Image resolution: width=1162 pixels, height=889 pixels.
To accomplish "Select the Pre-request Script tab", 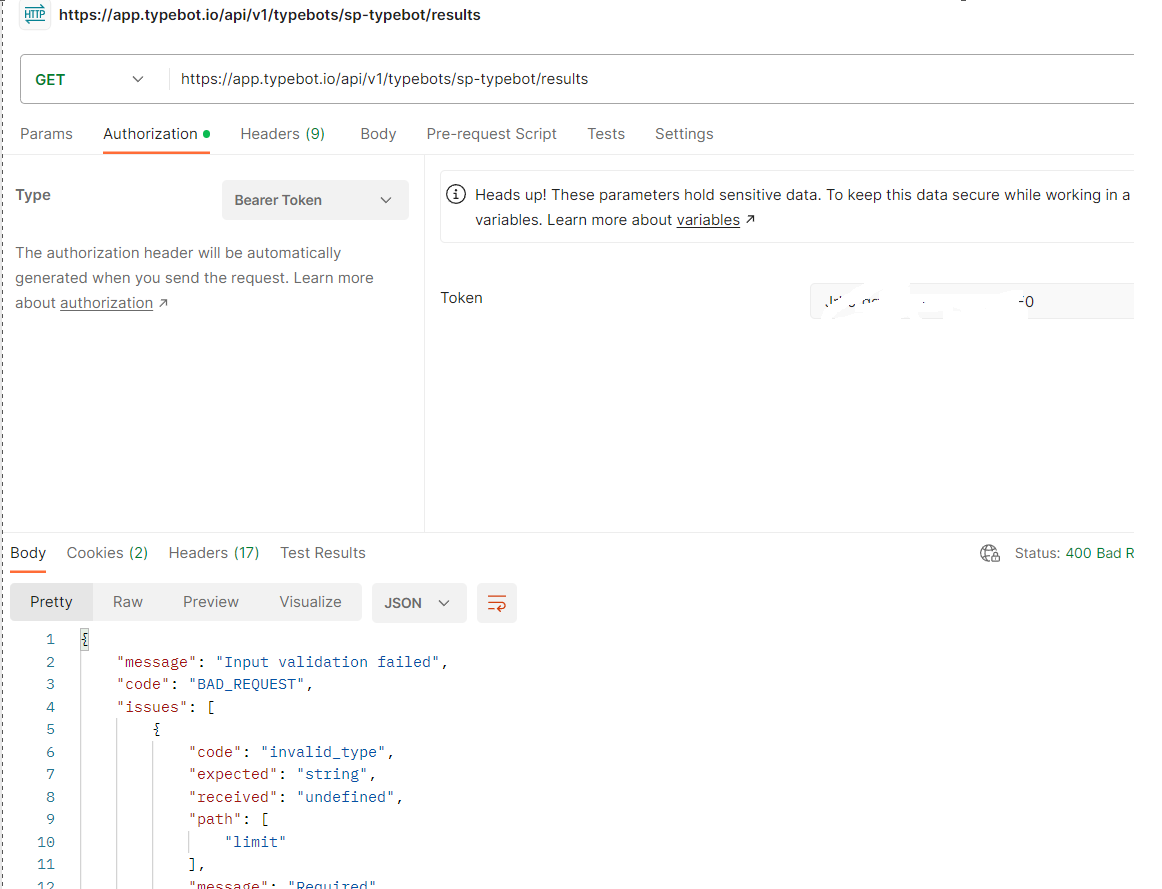I will click(x=491, y=133).
